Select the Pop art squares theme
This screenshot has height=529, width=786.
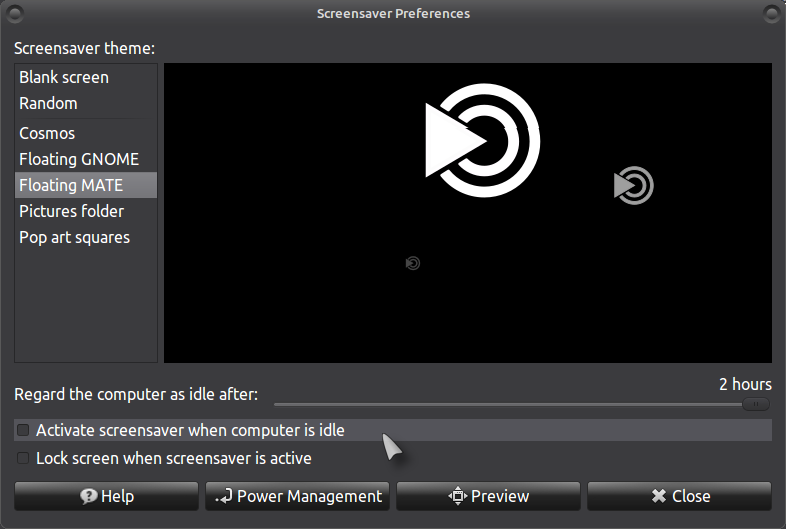click(x=86, y=237)
